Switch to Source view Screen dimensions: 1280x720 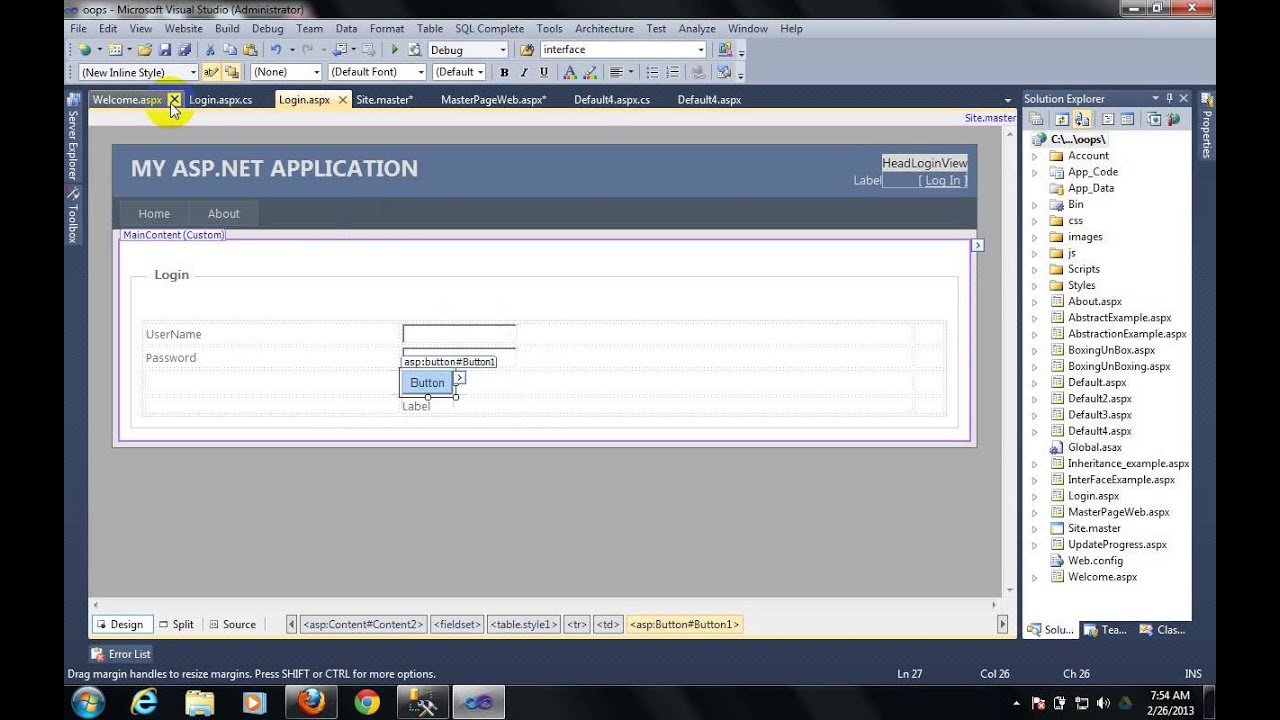coord(232,624)
